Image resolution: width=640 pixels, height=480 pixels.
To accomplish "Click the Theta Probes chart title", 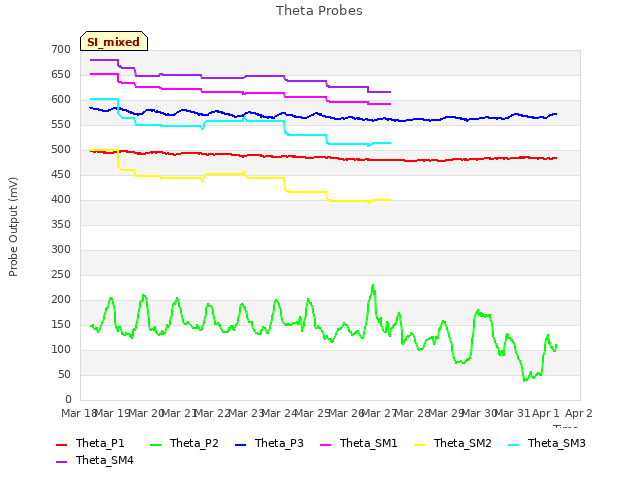I will (x=319, y=10).
